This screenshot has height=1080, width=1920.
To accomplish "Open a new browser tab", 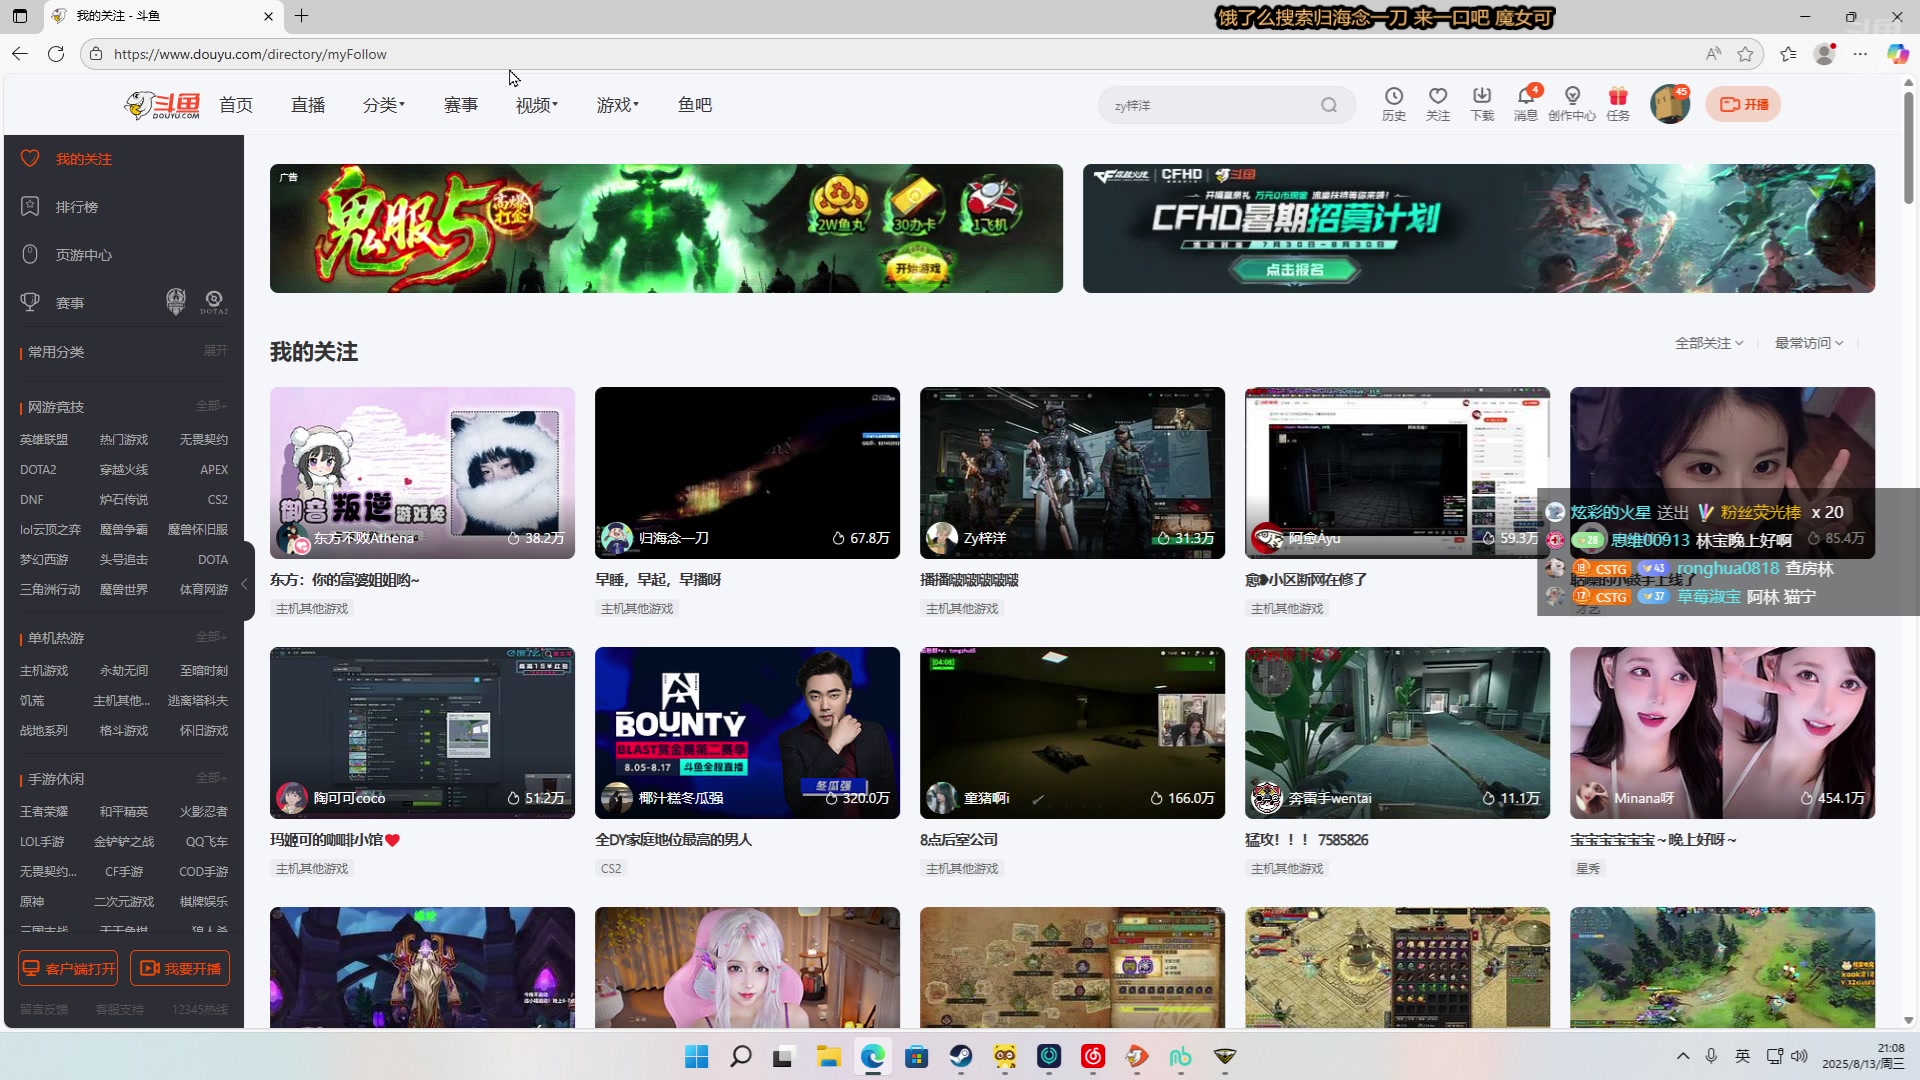I will tap(301, 16).
